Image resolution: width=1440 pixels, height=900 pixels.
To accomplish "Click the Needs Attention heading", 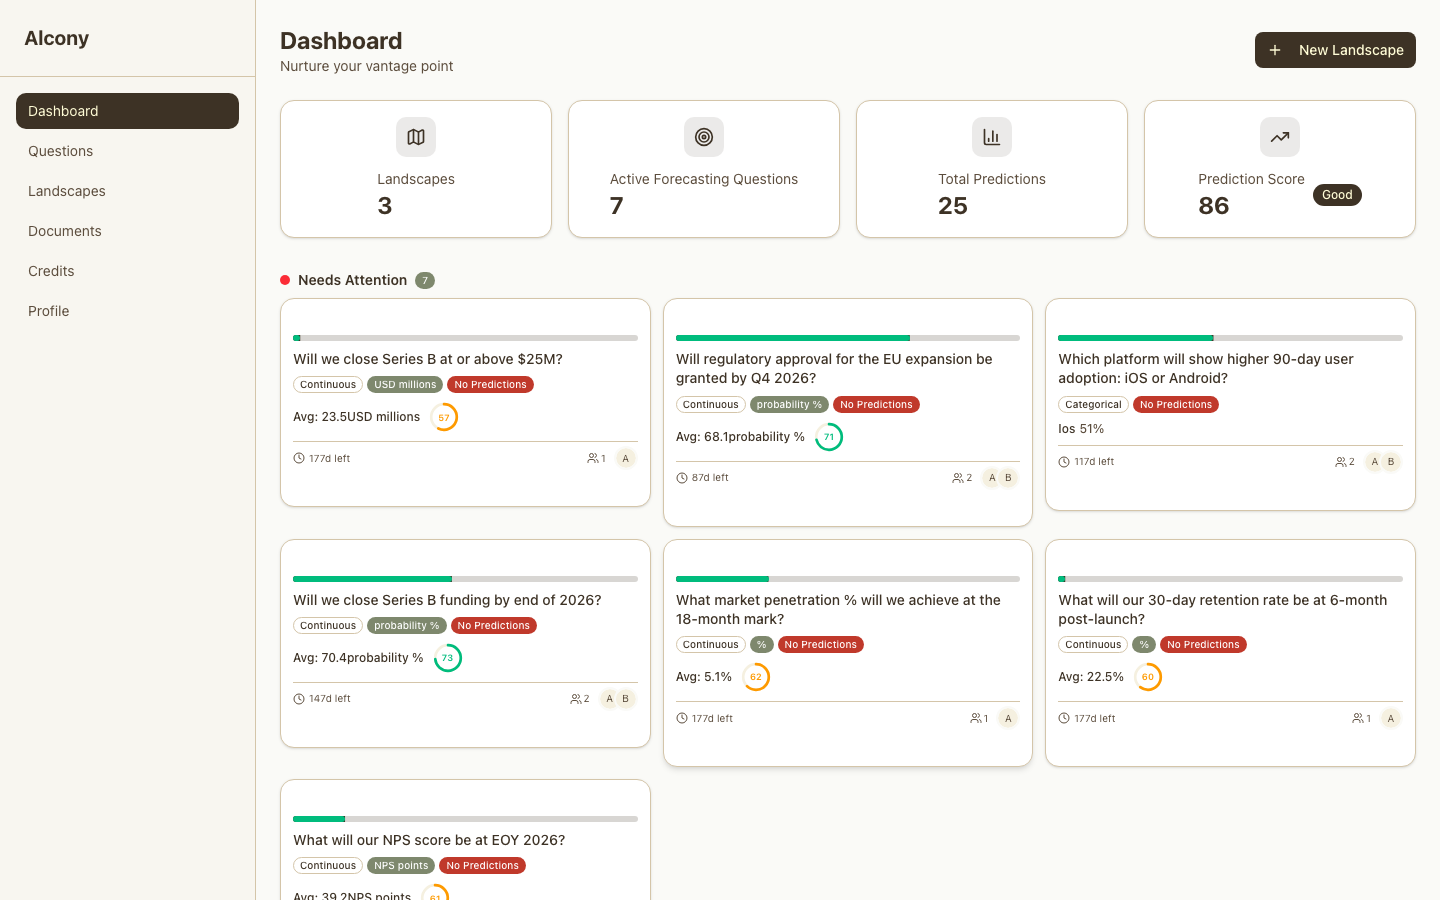I will click(x=352, y=280).
